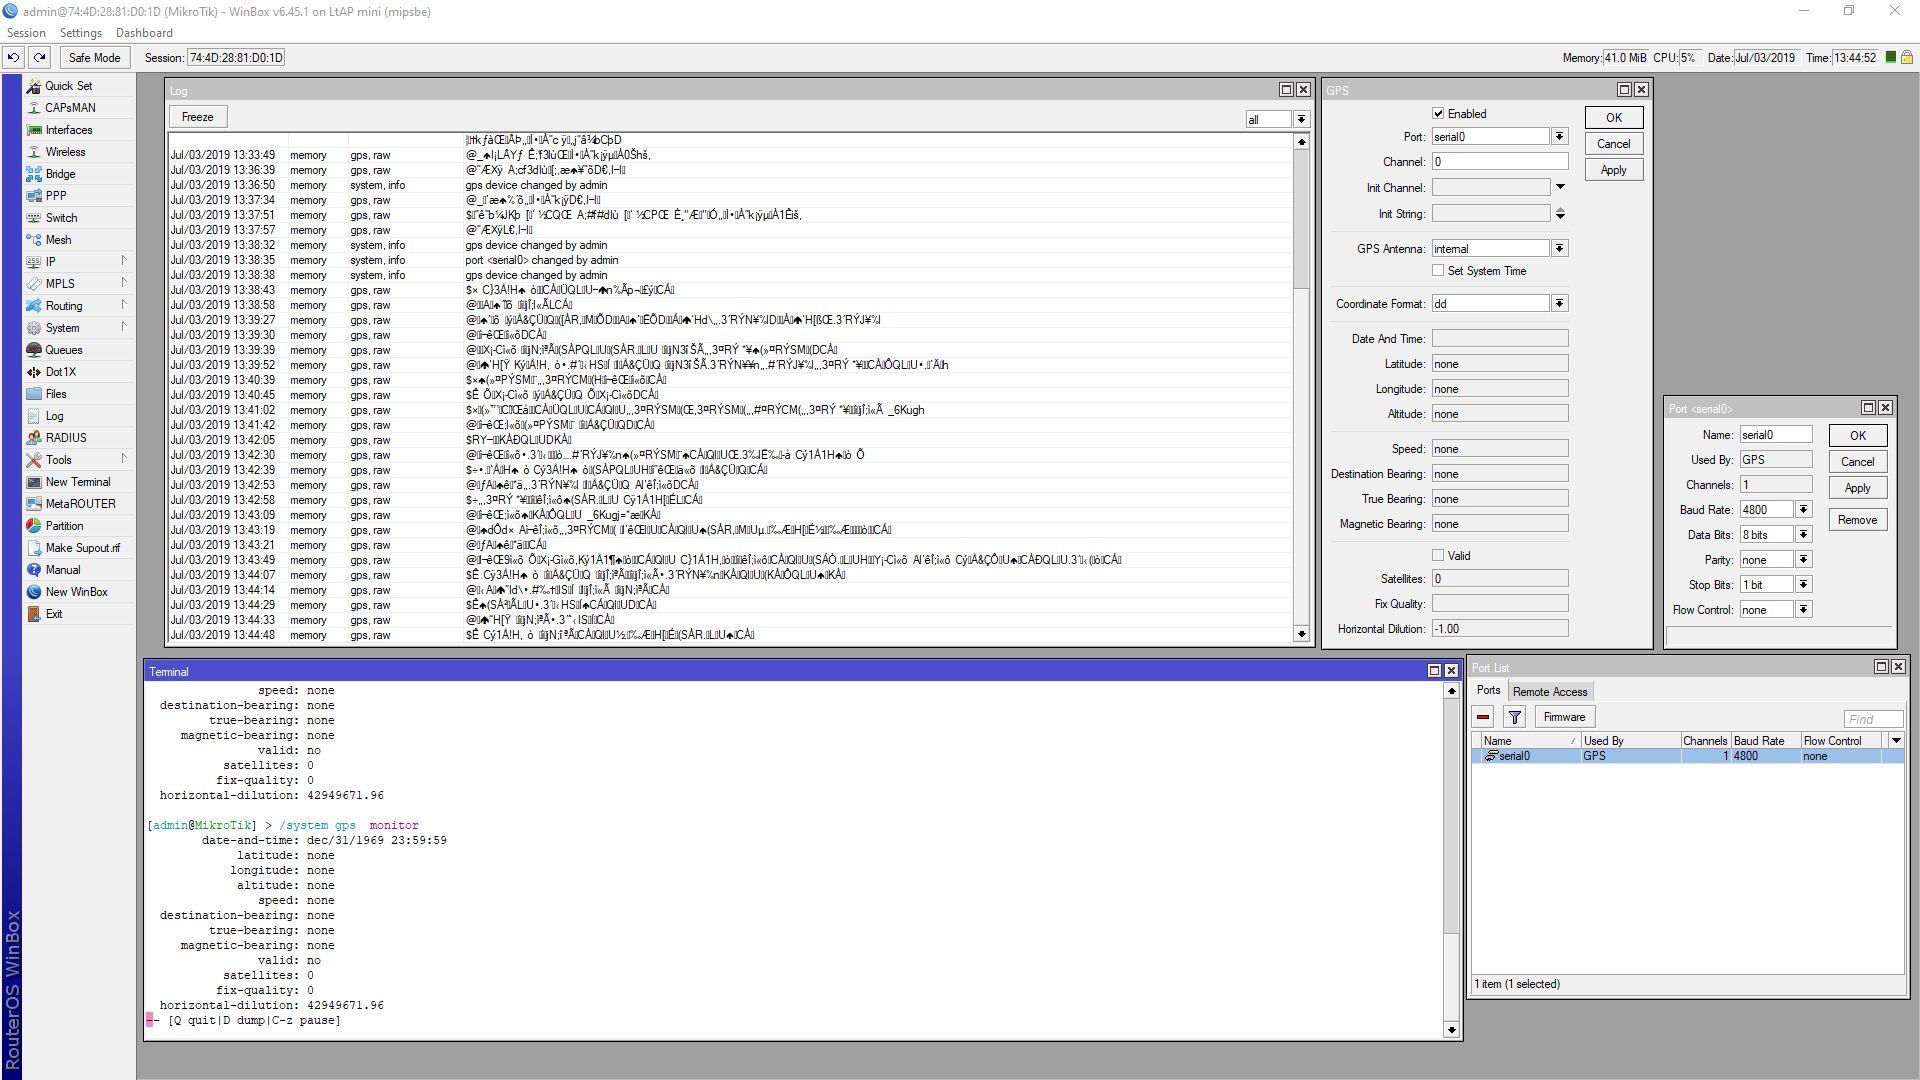Screen dimensions: 1920x1080
Task: Open the GPS Port dropdown
Action: point(1559,137)
